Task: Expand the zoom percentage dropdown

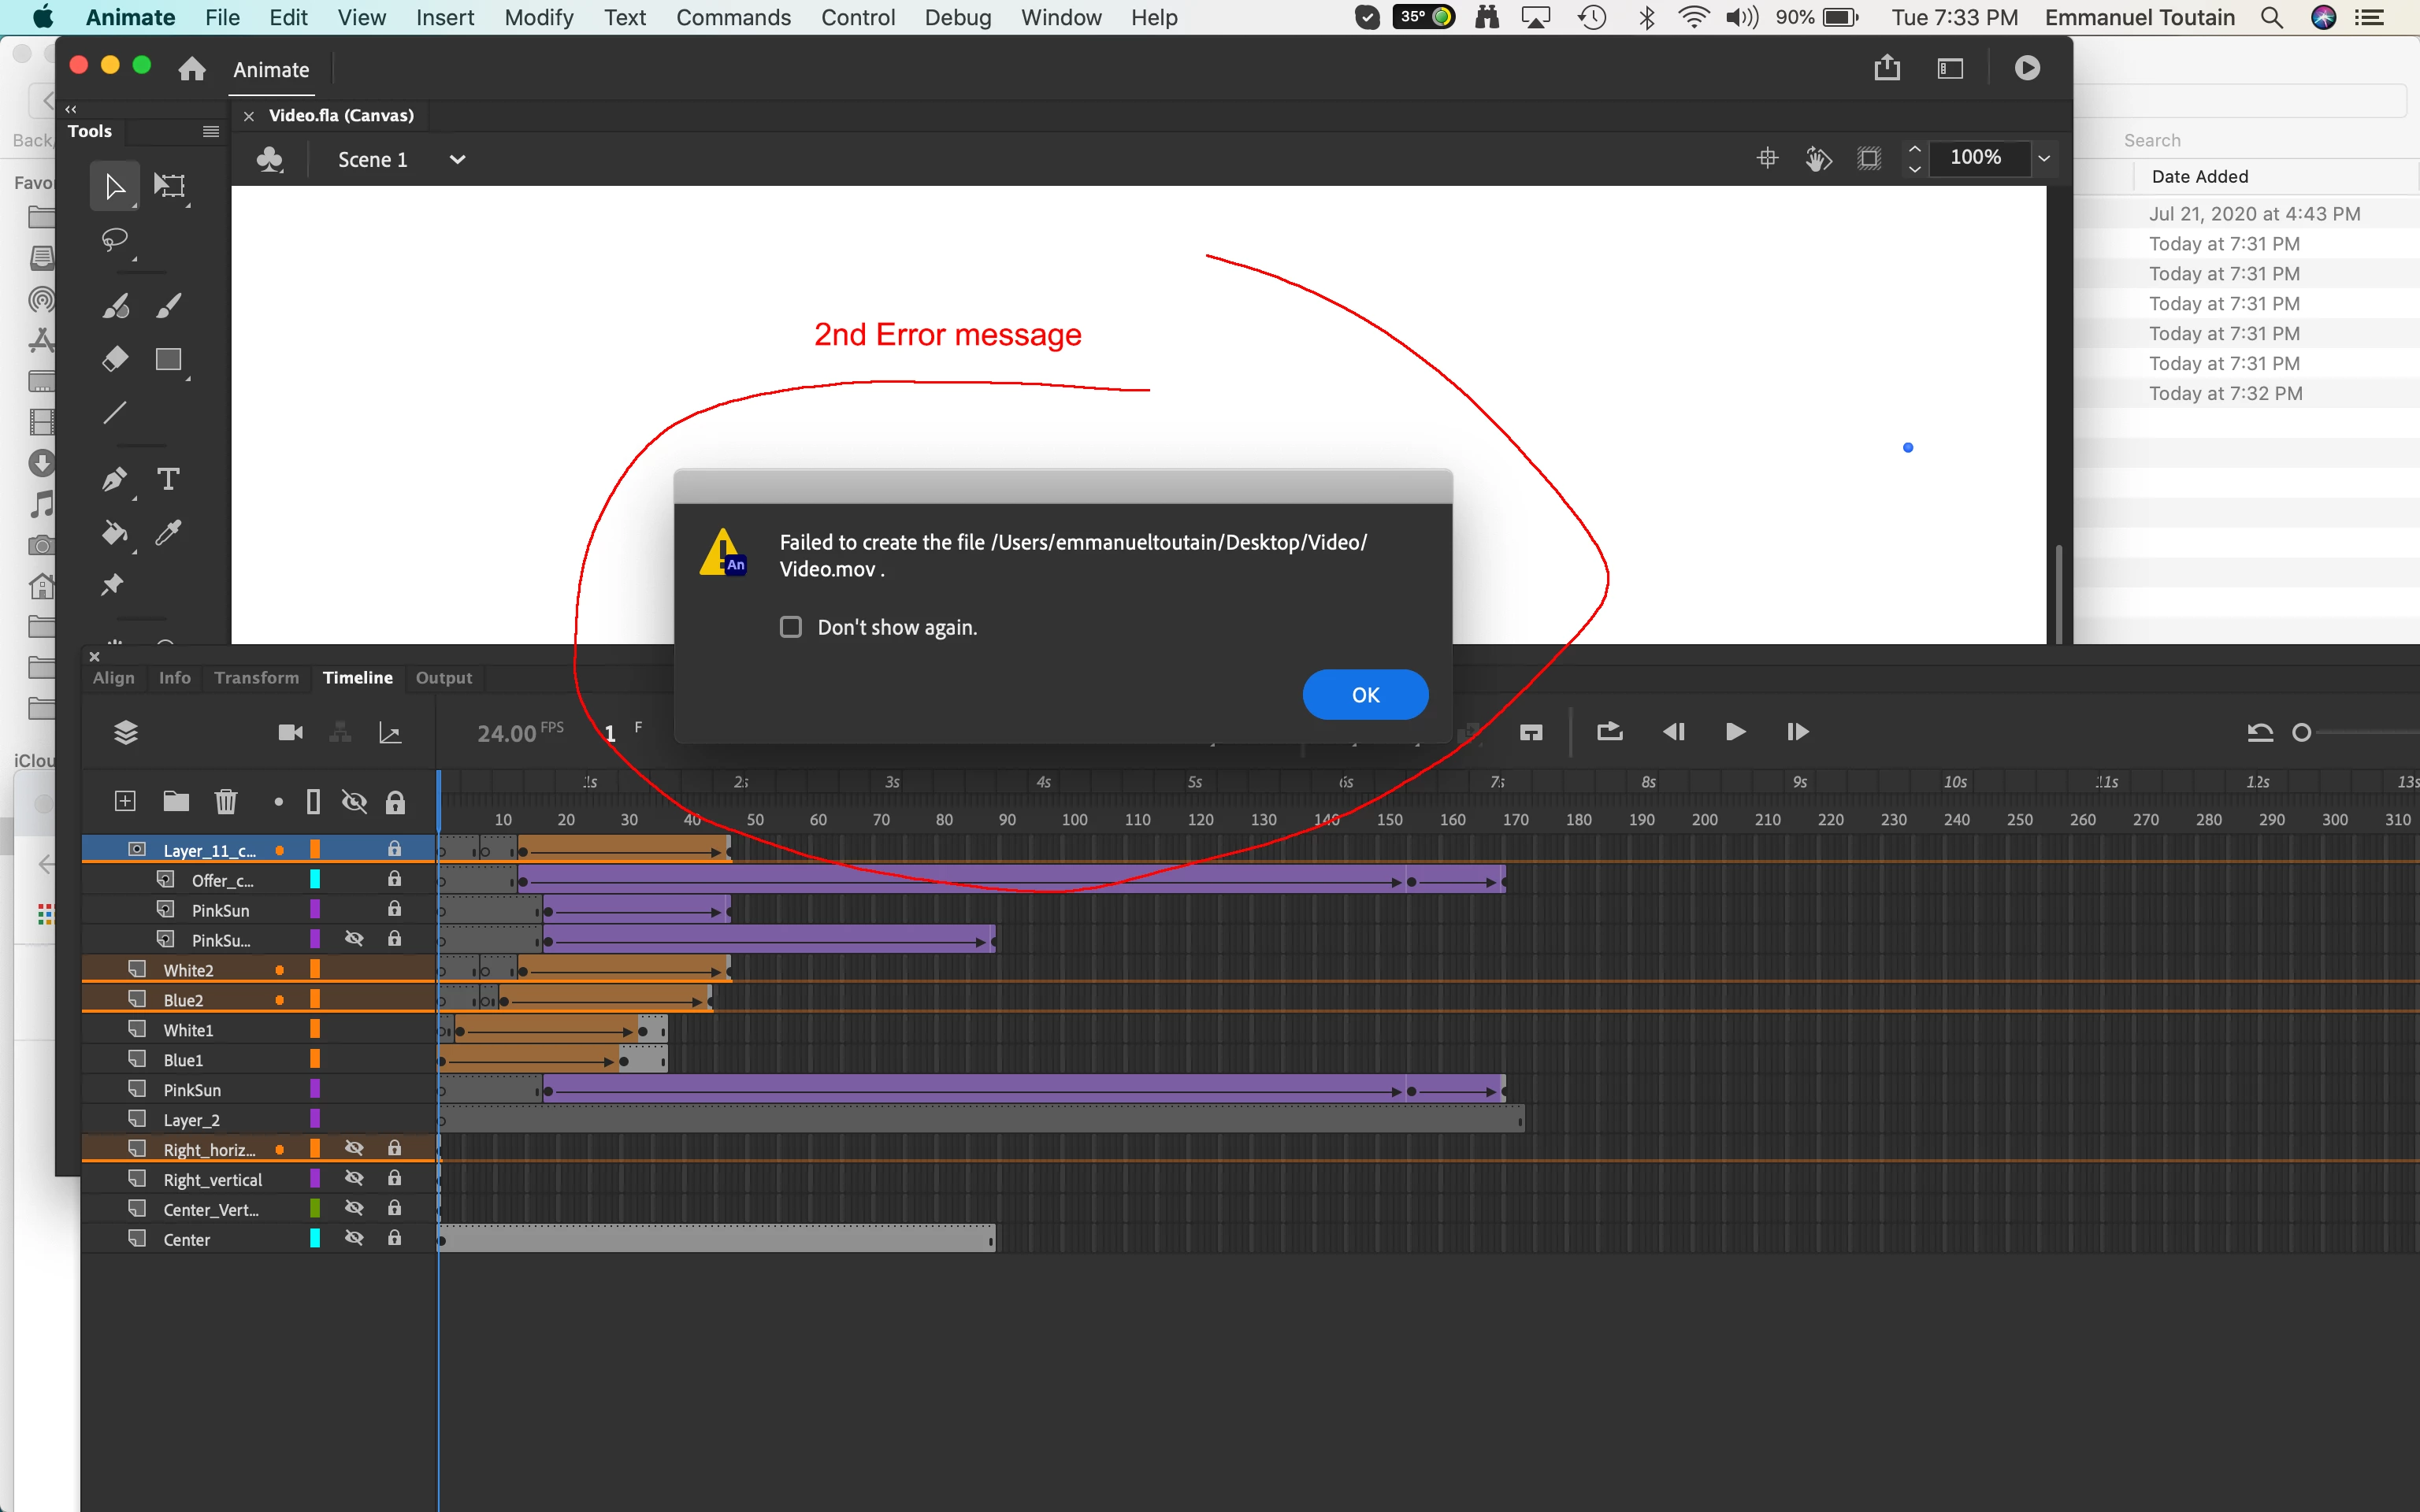Action: pyautogui.click(x=2044, y=158)
